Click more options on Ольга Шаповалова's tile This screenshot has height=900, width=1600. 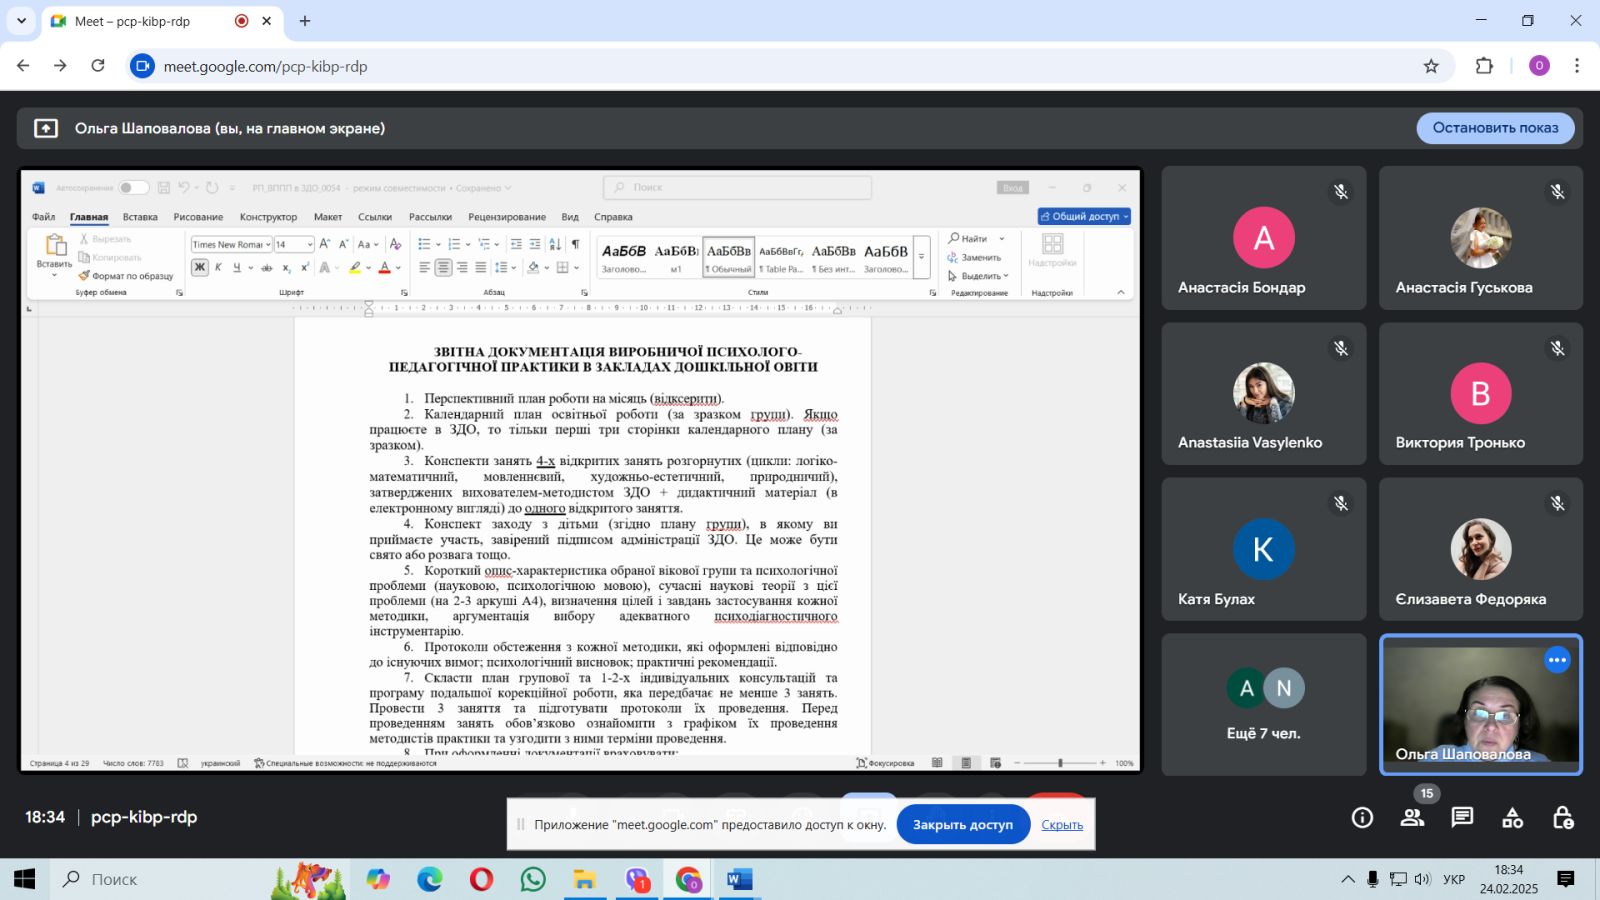tap(1557, 660)
